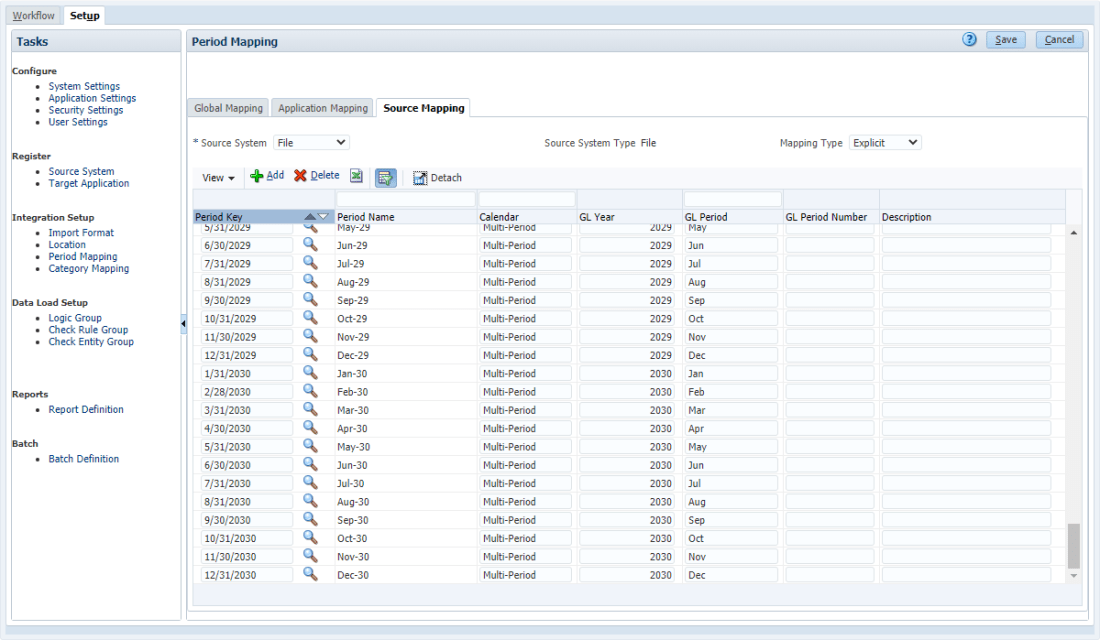Click the Export to Excel icon

point(356,176)
